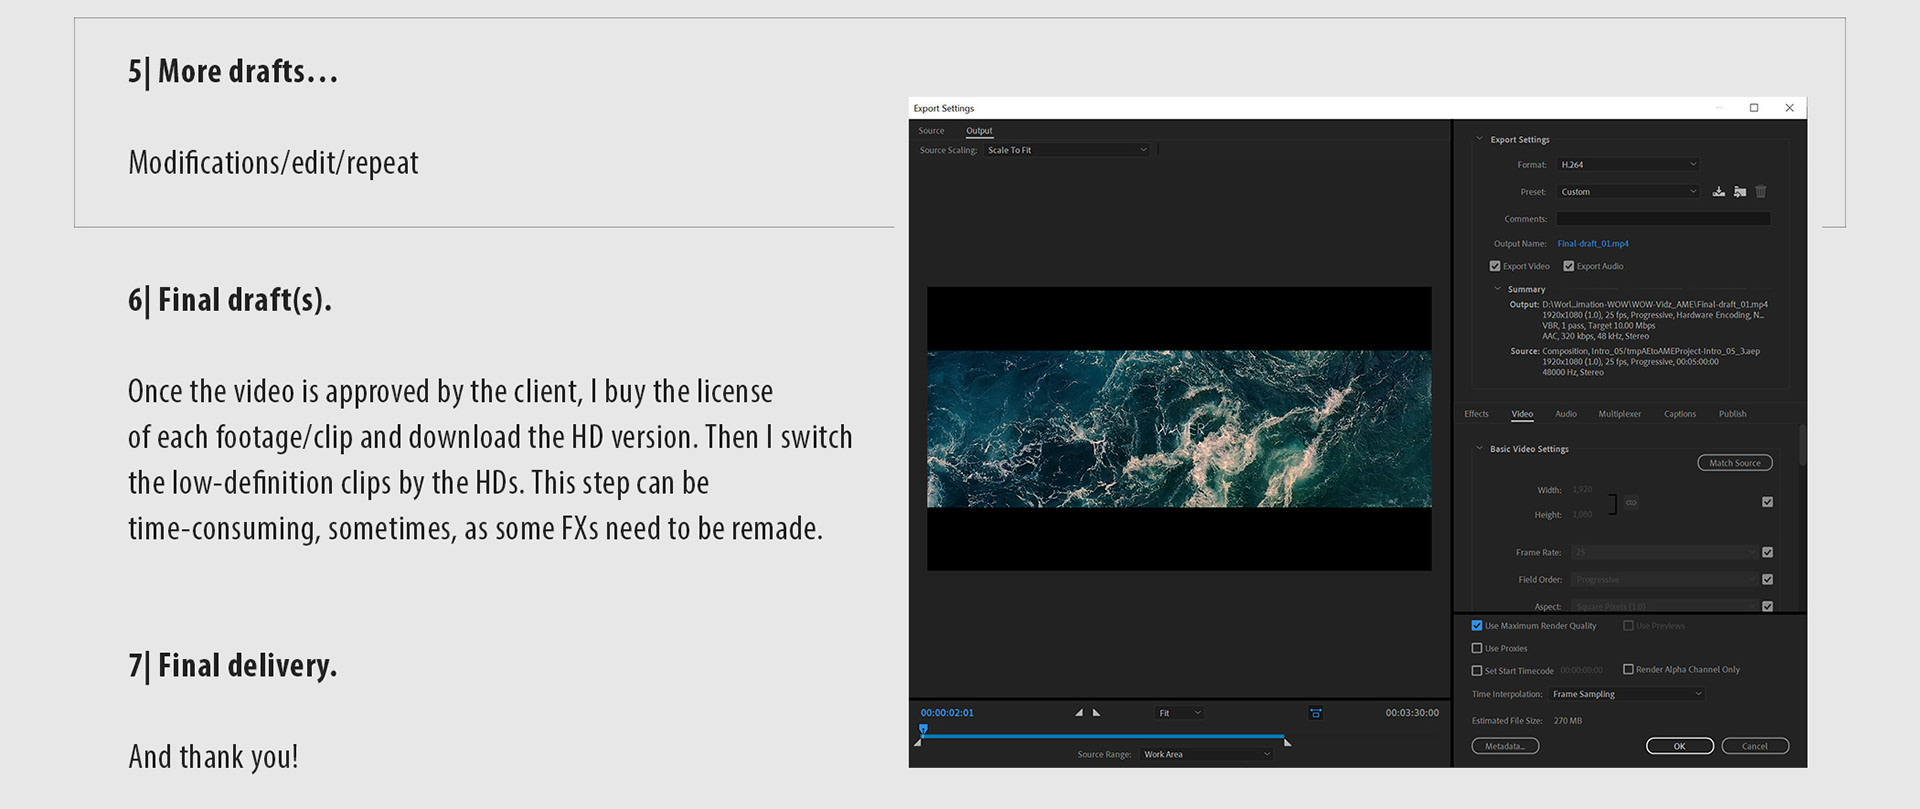Click the Delete Preset trash icon
The width and height of the screenshot is (1920, 809).
click(1761, 191)
